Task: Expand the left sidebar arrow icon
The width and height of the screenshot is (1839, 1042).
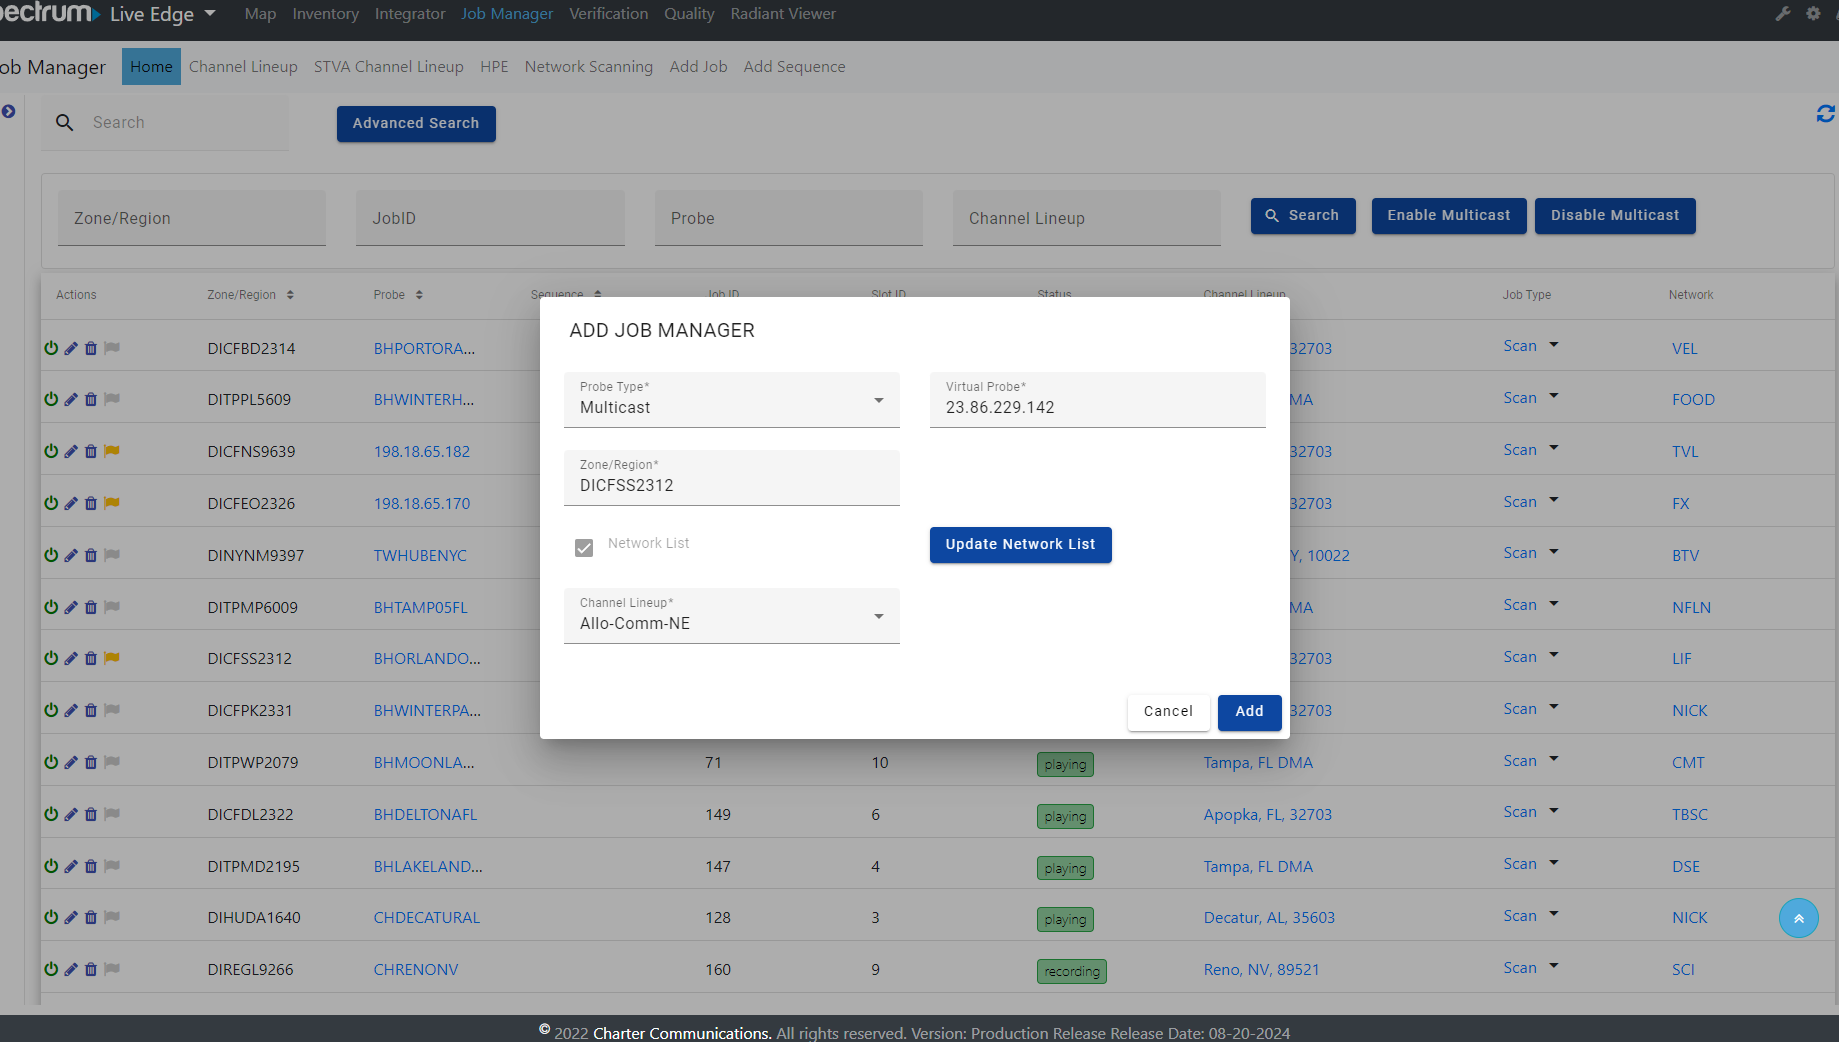Action: coord(8,112)
